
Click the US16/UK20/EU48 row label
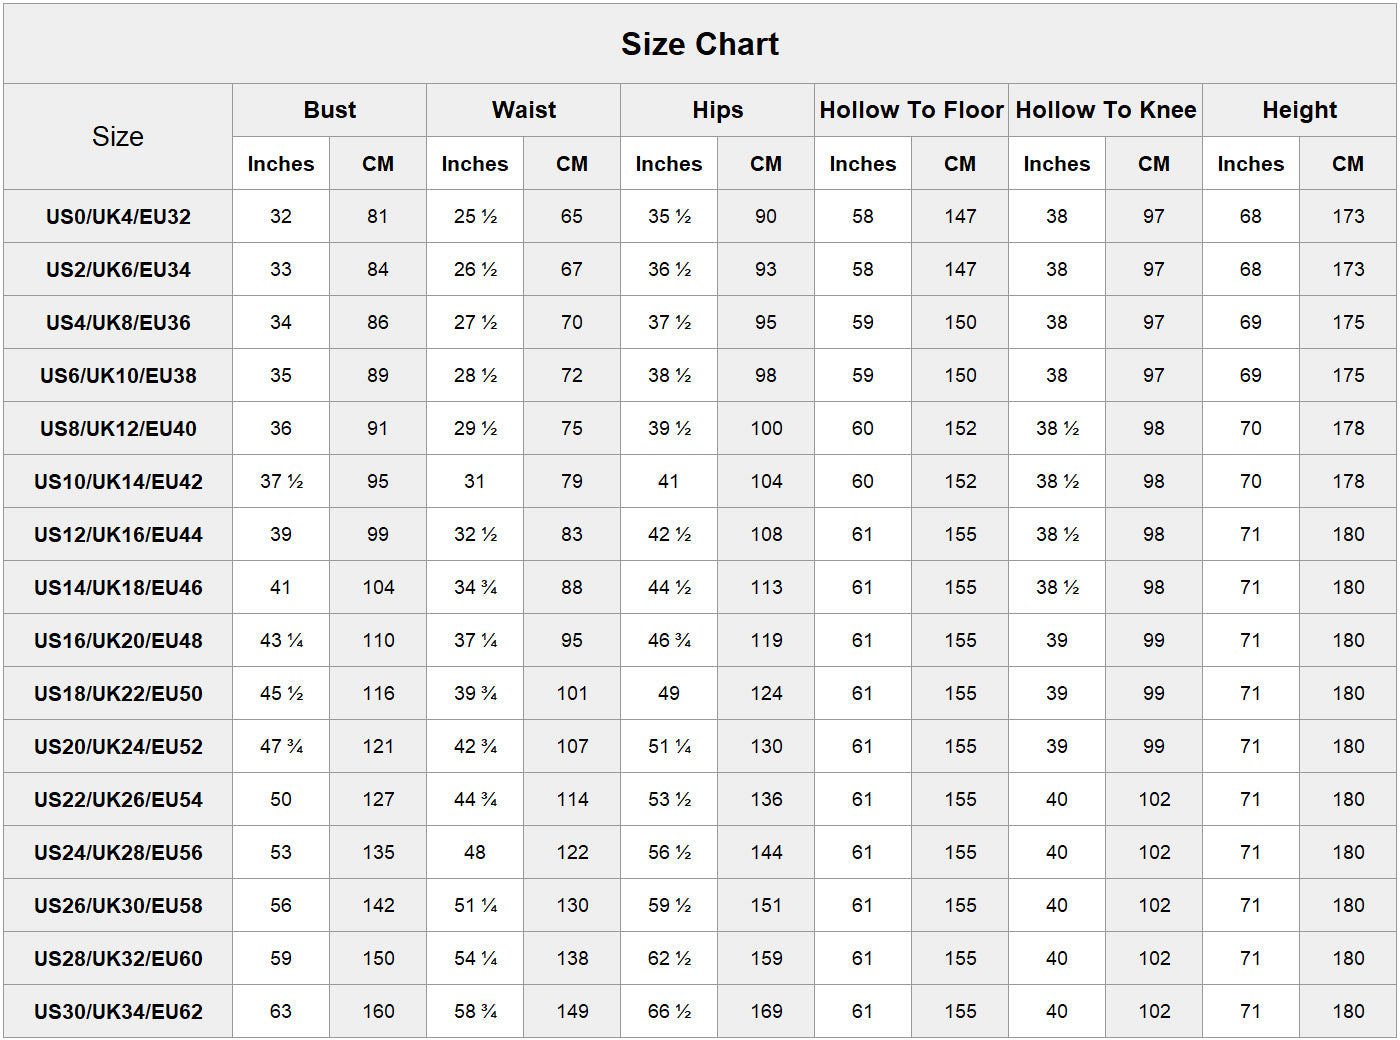118,641
